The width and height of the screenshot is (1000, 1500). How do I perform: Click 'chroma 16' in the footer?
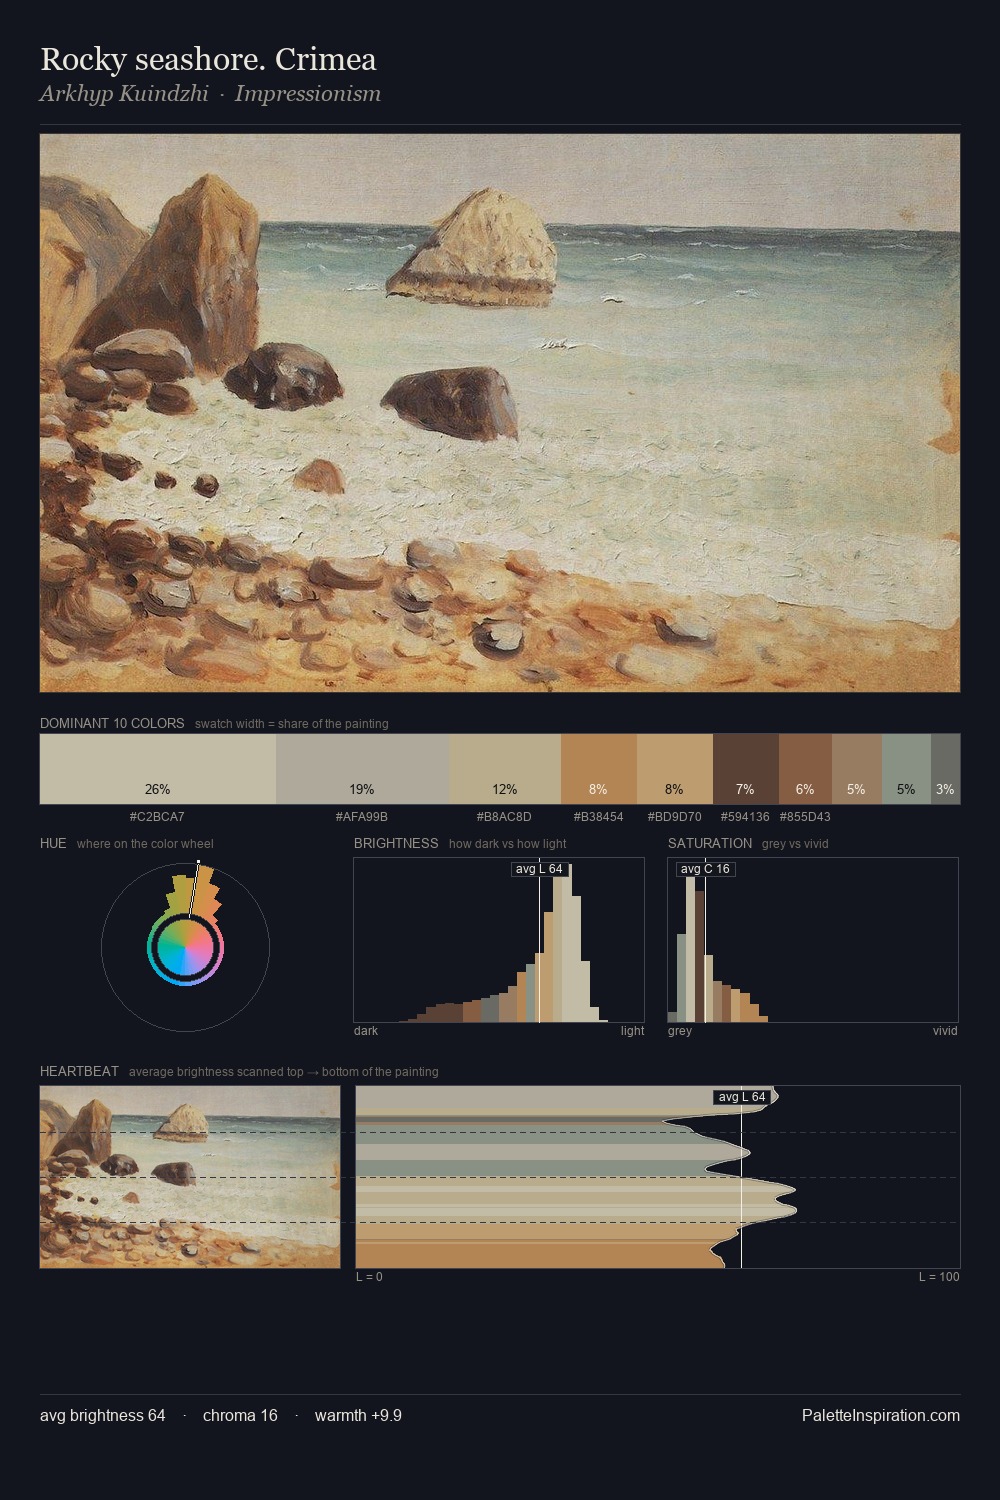pos(240,1416)
